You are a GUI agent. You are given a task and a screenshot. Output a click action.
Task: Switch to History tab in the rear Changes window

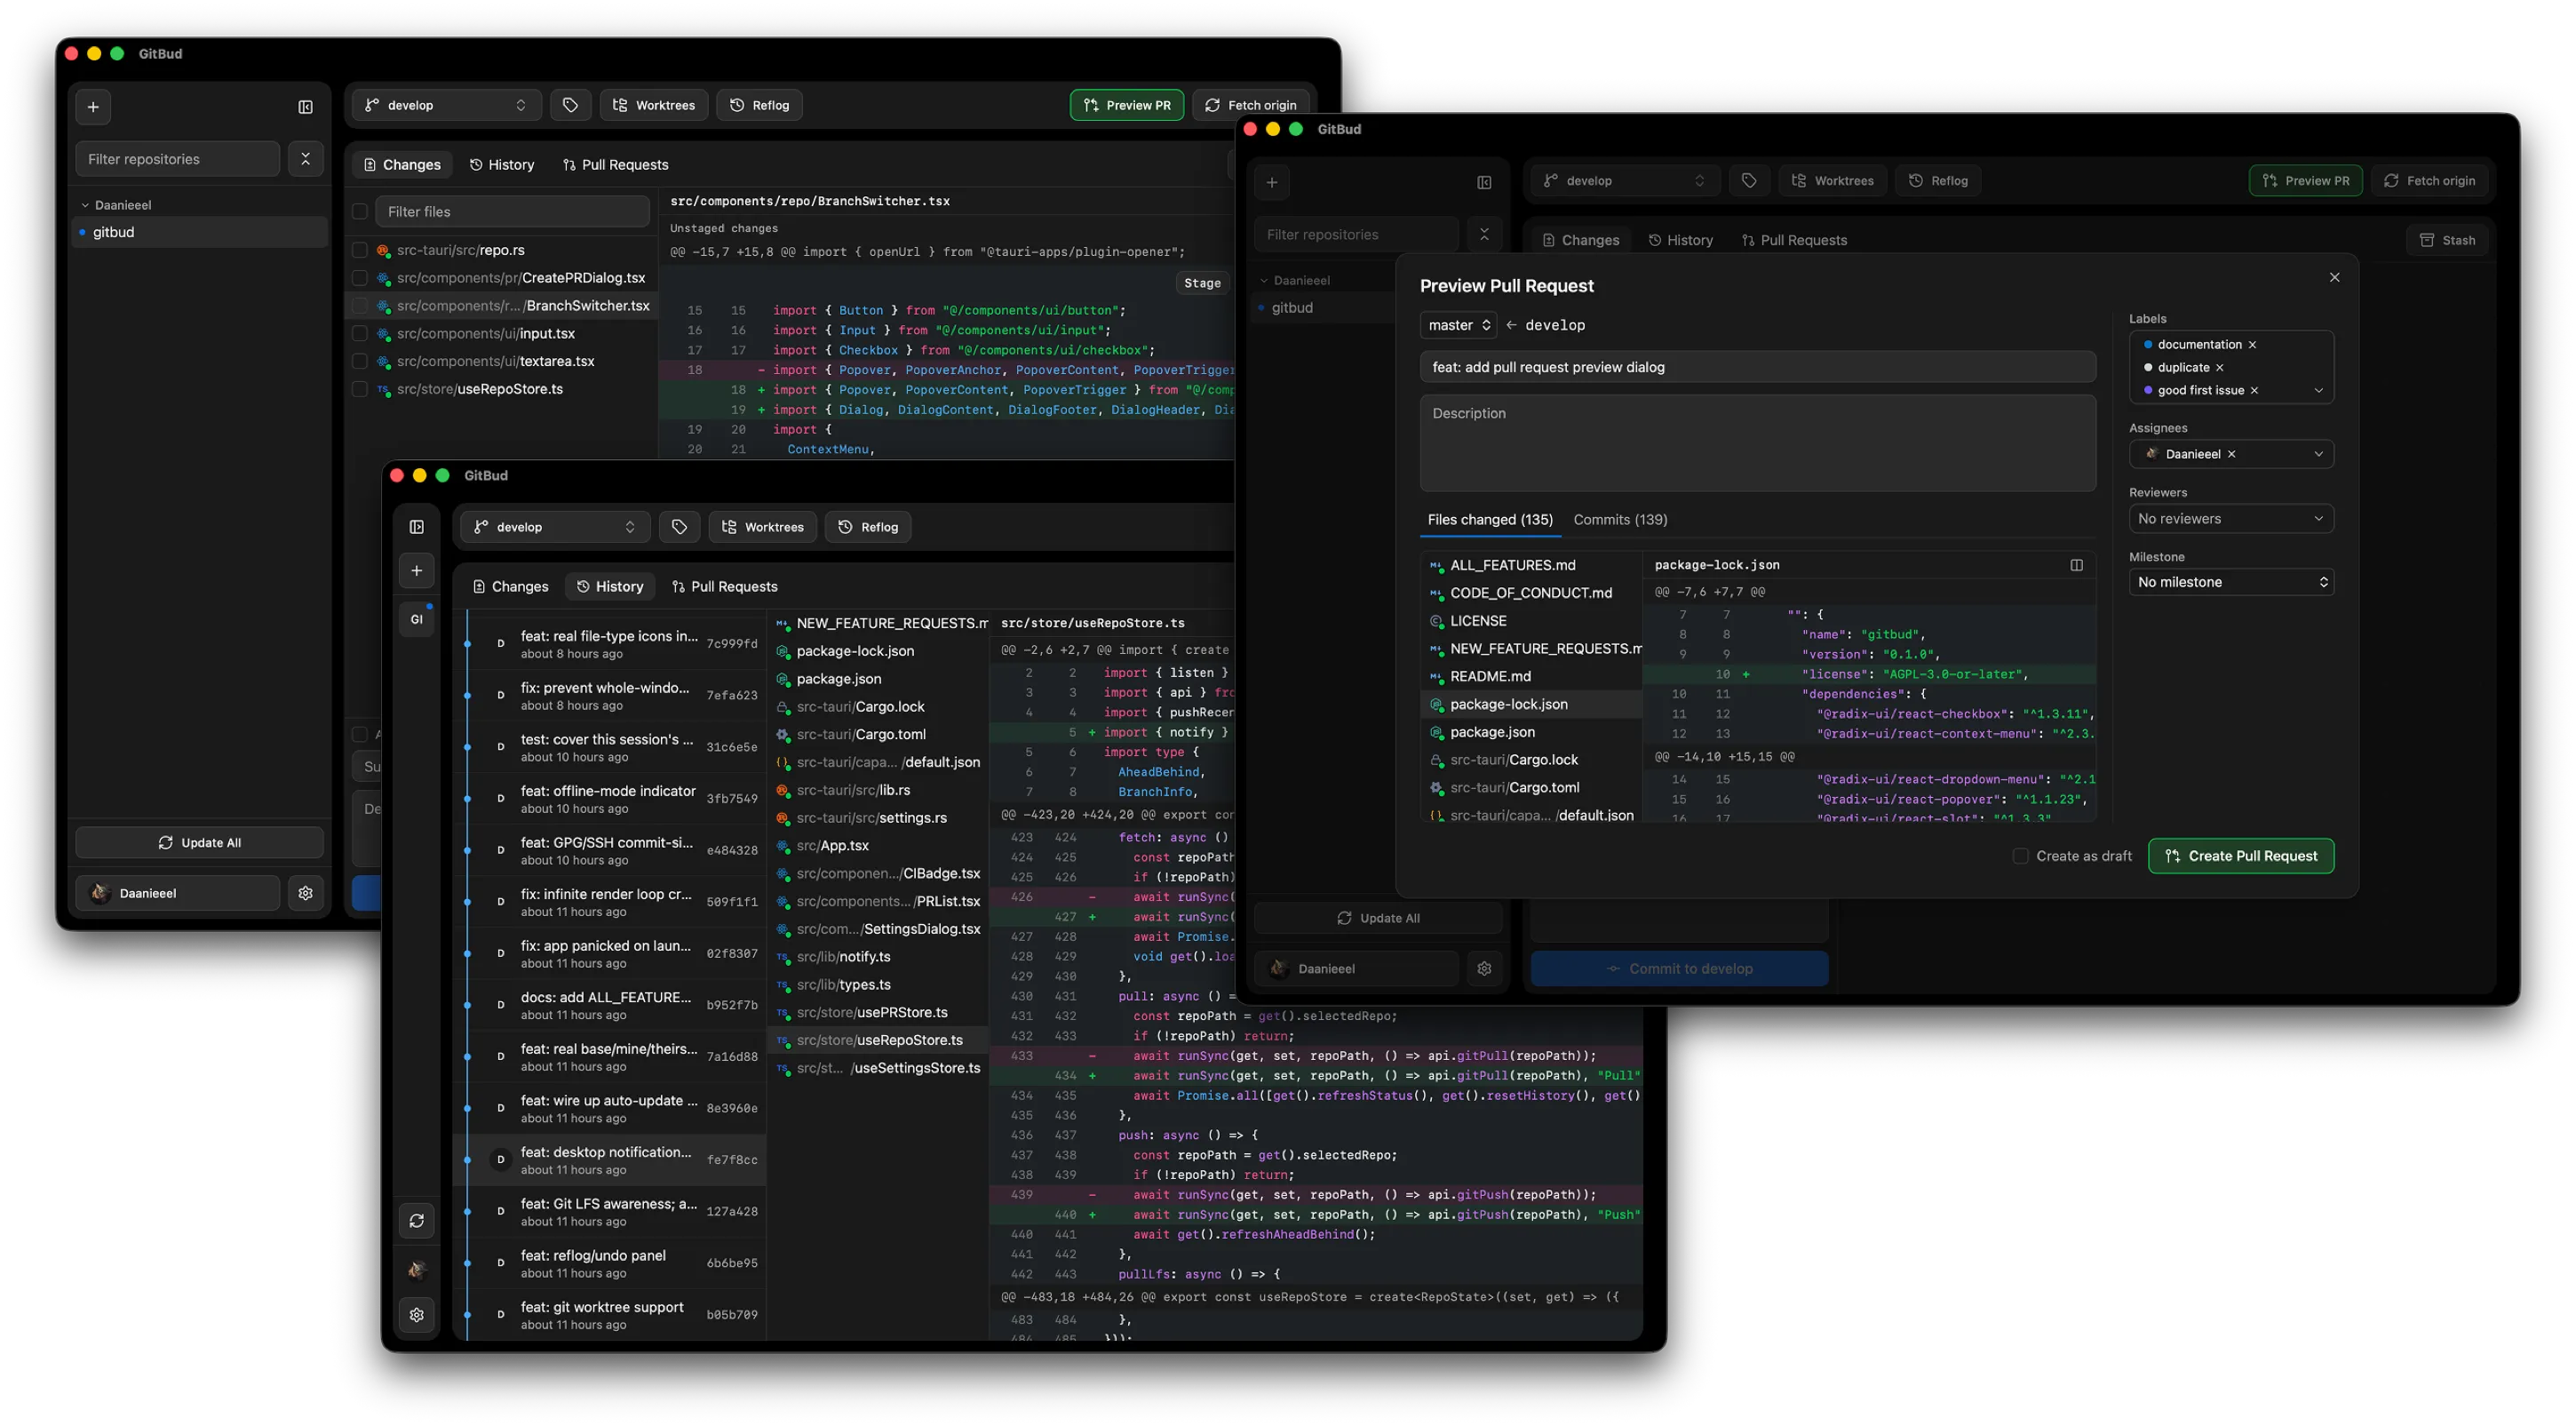[502, 165]
